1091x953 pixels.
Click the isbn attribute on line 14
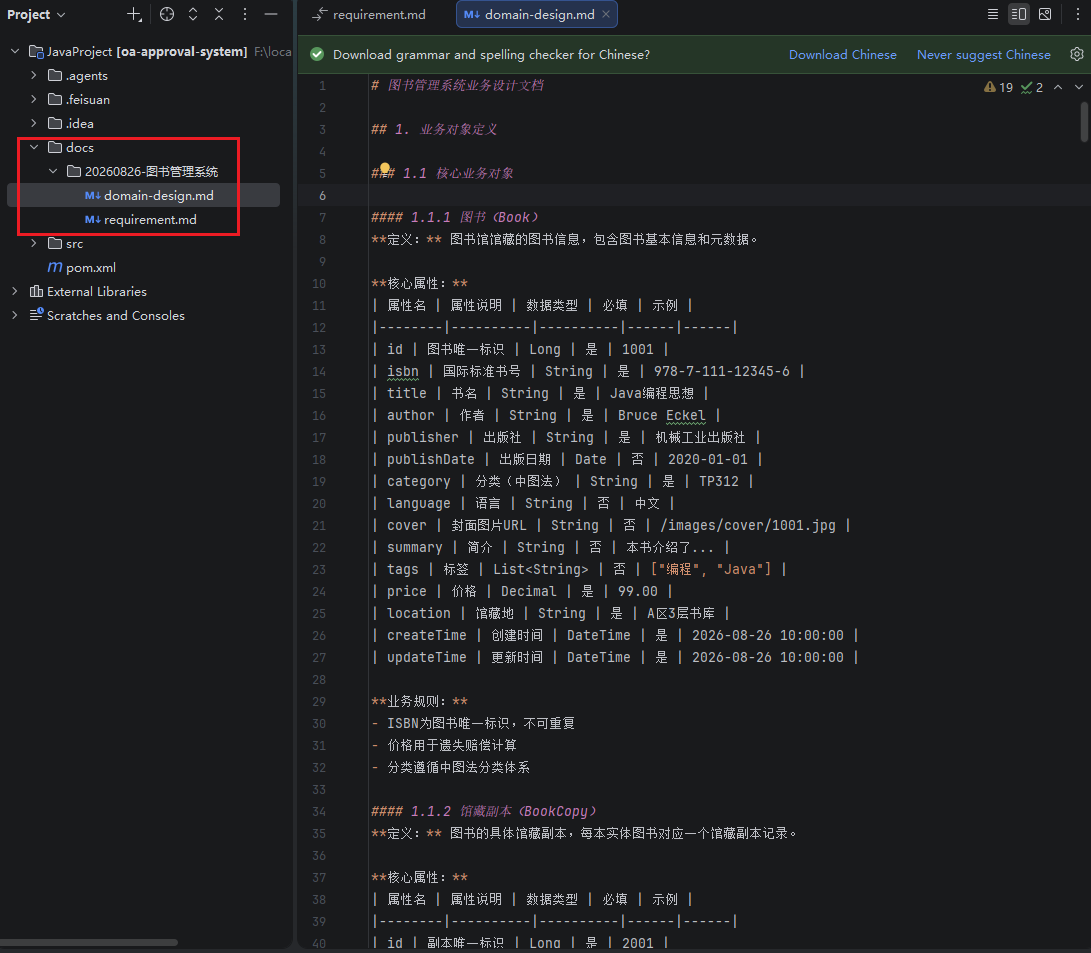[x=403, y=371]
